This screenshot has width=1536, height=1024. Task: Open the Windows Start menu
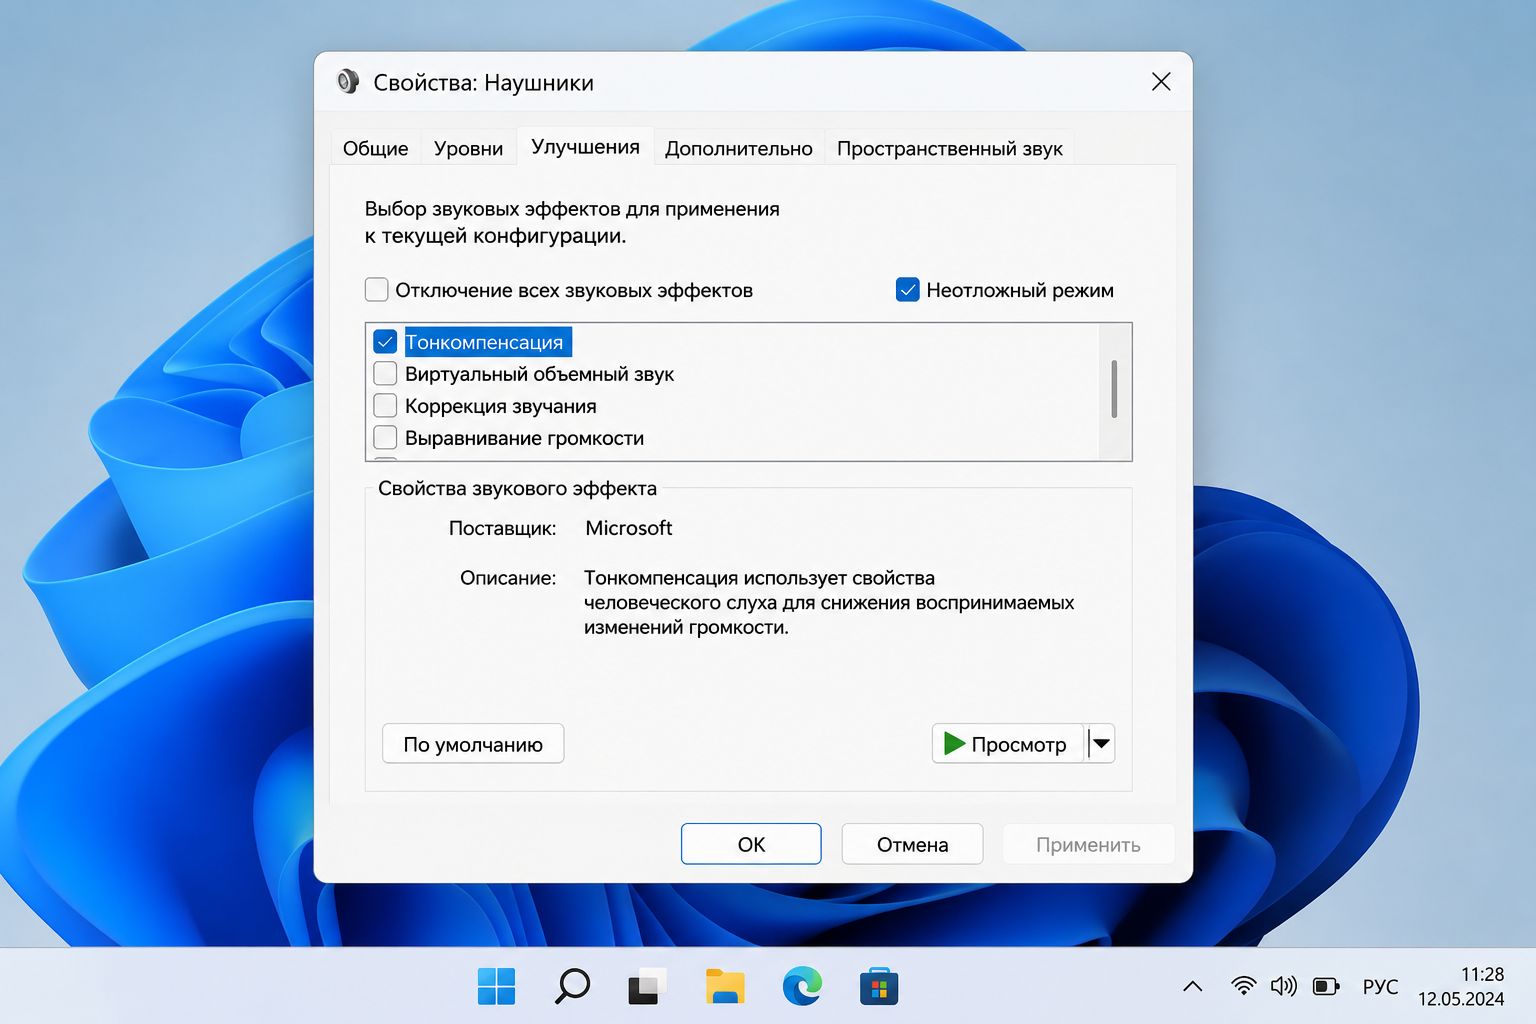point(496,987)
